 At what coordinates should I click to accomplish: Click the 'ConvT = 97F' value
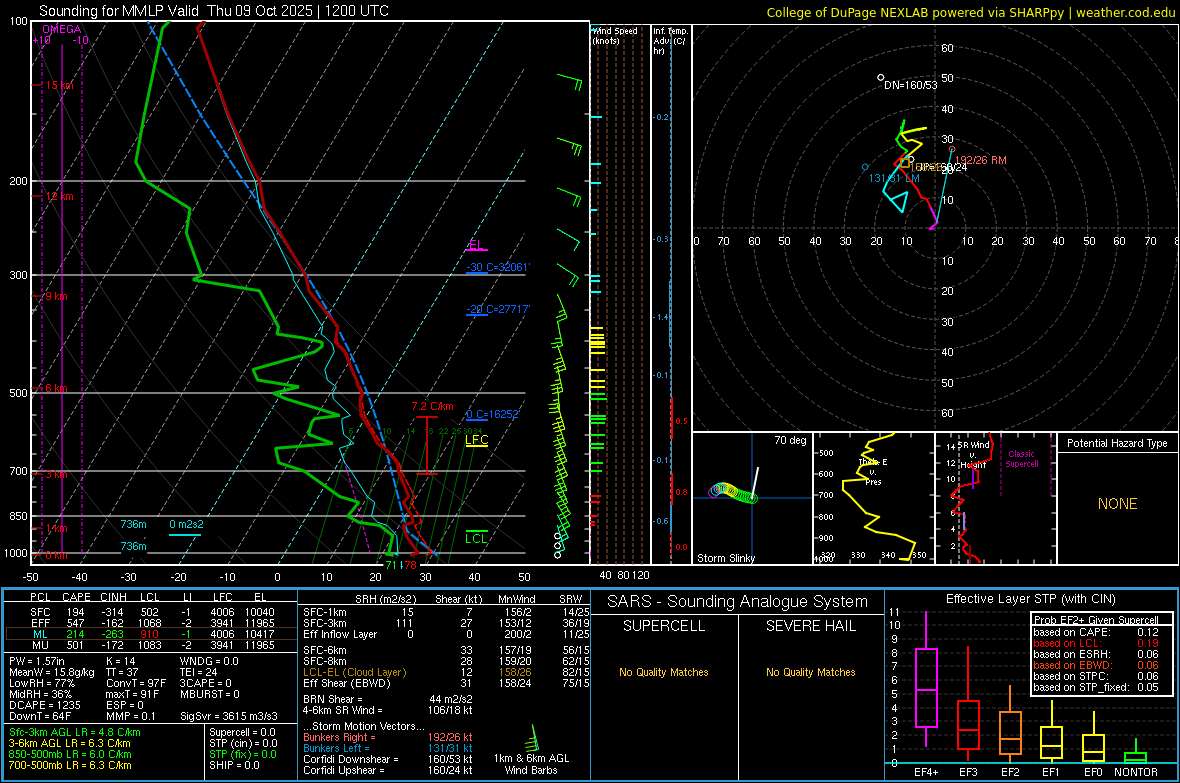click(x=135, y=683)
